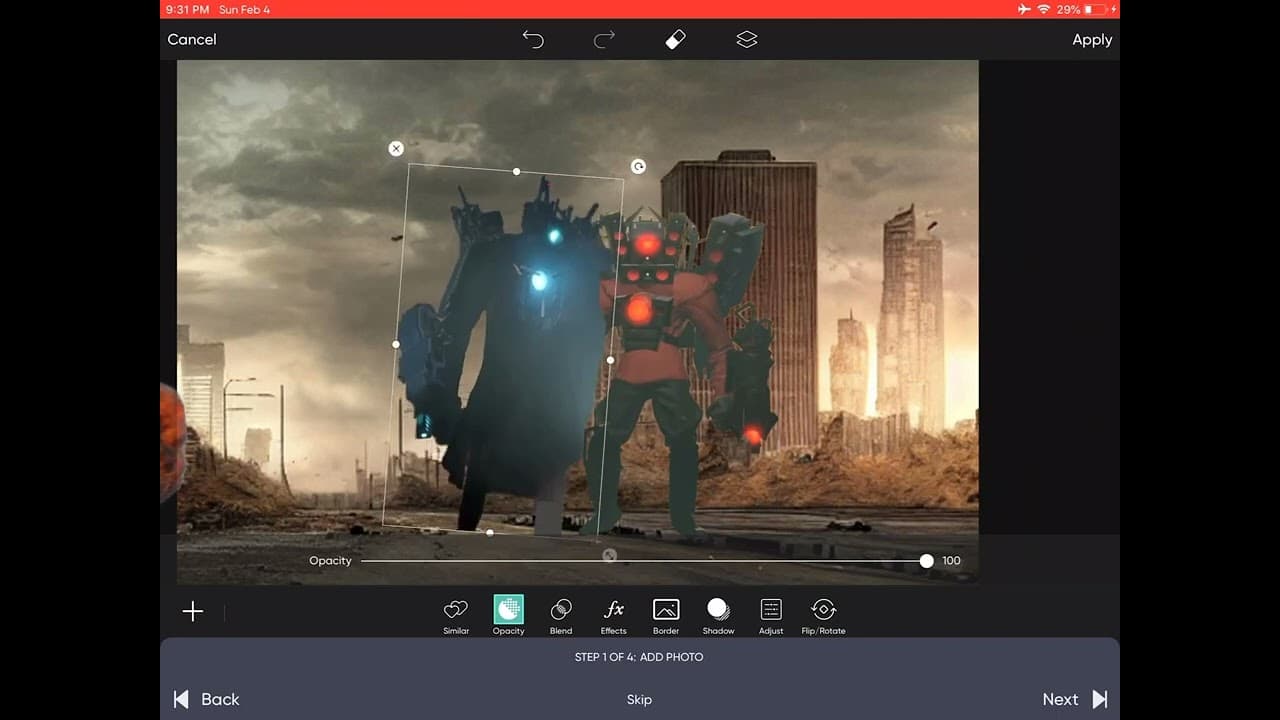
Task: Go Back to the previous step
Action: tap(207, 699)
